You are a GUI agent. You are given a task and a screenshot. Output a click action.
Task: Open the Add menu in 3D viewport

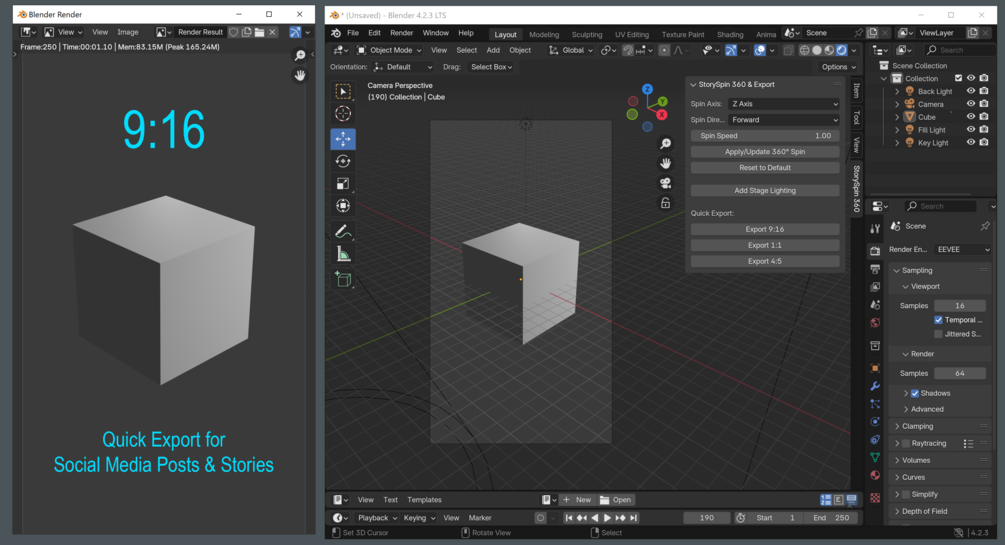493,50
